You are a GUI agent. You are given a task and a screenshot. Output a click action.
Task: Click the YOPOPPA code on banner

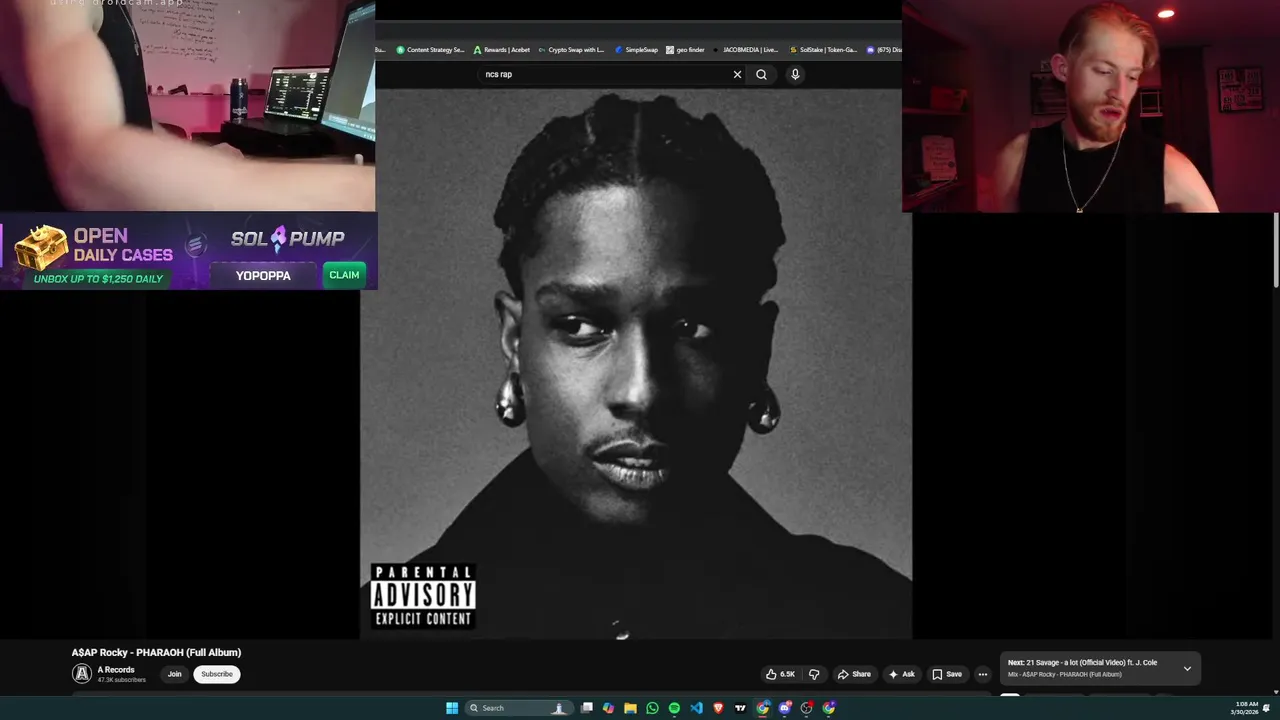pyautogui.click(x=263, y=275)
